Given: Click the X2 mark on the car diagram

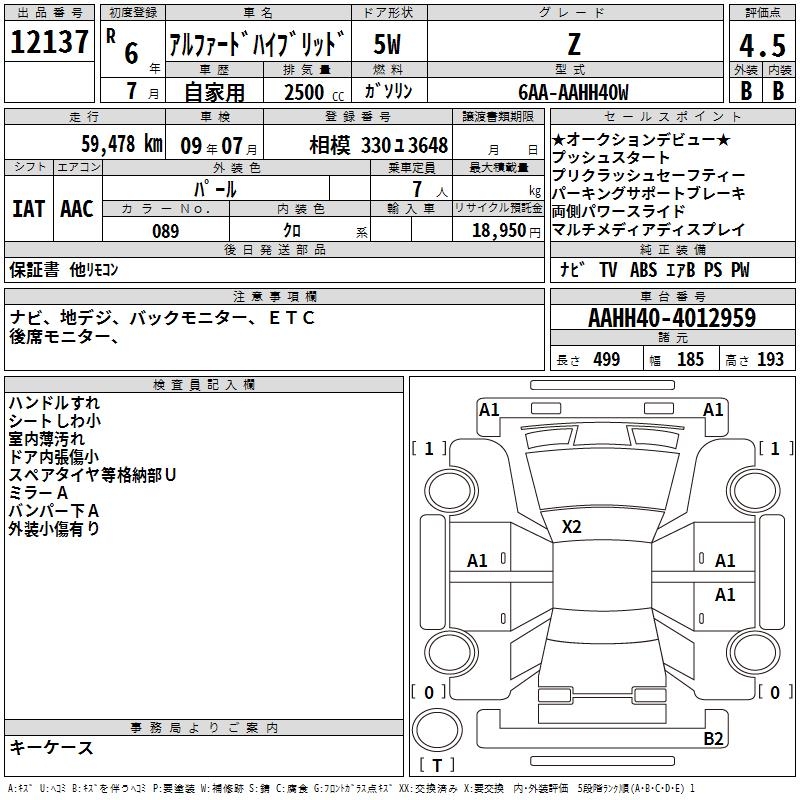Looking at the screenshot, I should [572, 527].
